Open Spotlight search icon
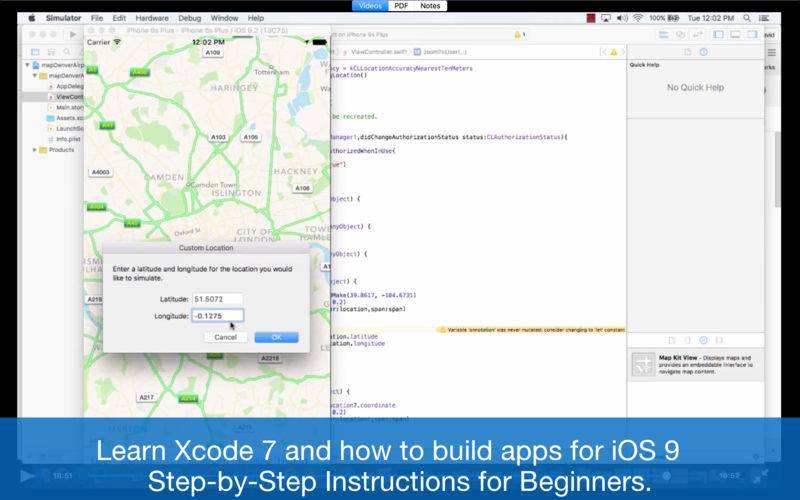Image resolution: width=800 pixels, height=500 pixels. (x=746, y=18)
